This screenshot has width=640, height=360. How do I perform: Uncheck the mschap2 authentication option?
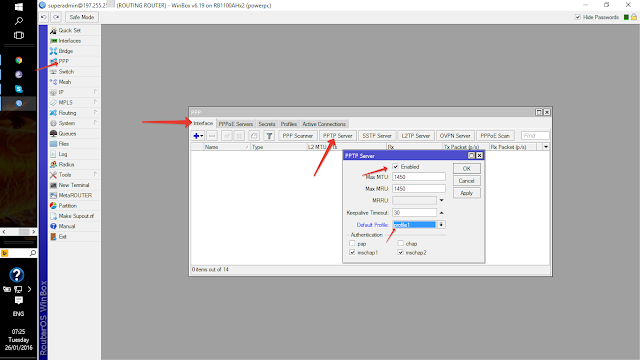pos(400,253)
